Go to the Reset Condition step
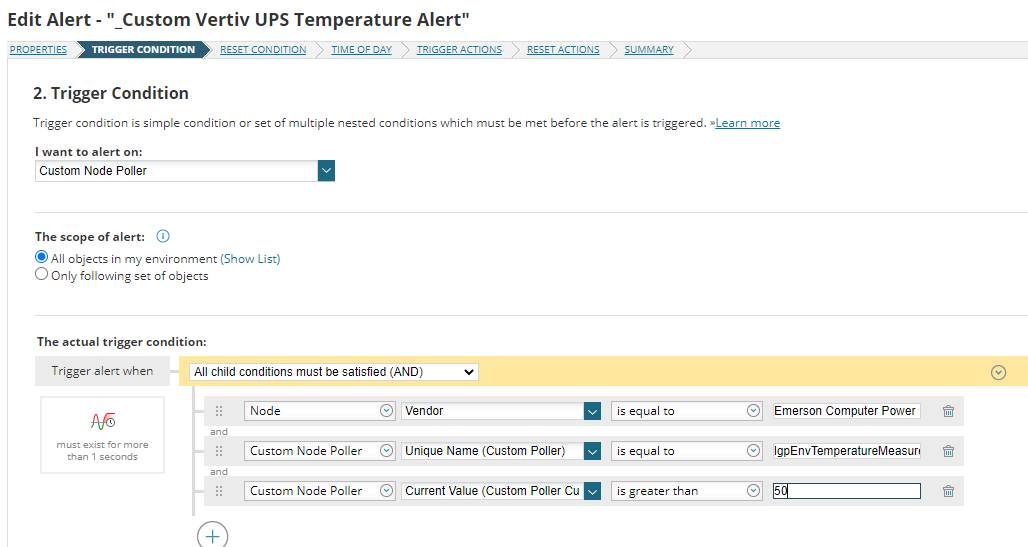The width and height of the screenshot is (1028, 547). 263,50
